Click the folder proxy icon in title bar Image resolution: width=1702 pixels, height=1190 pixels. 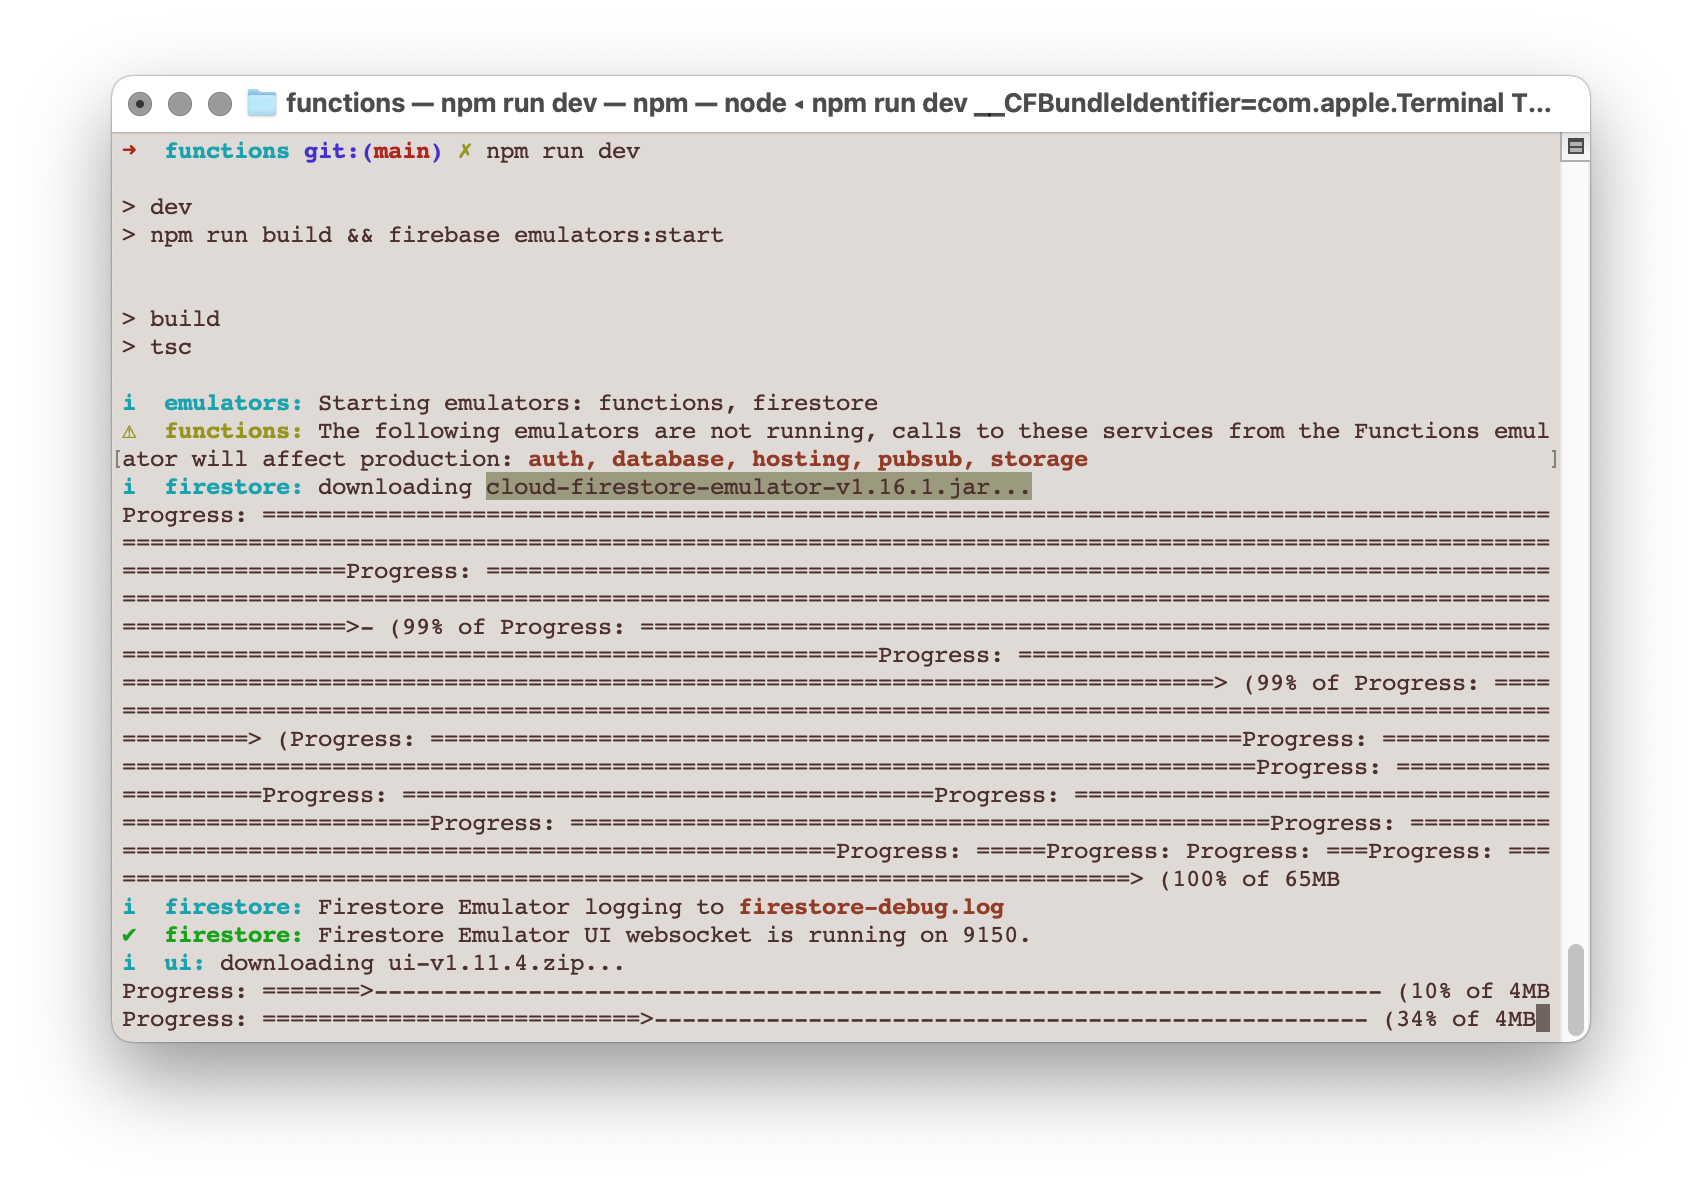tap(261, 103)
